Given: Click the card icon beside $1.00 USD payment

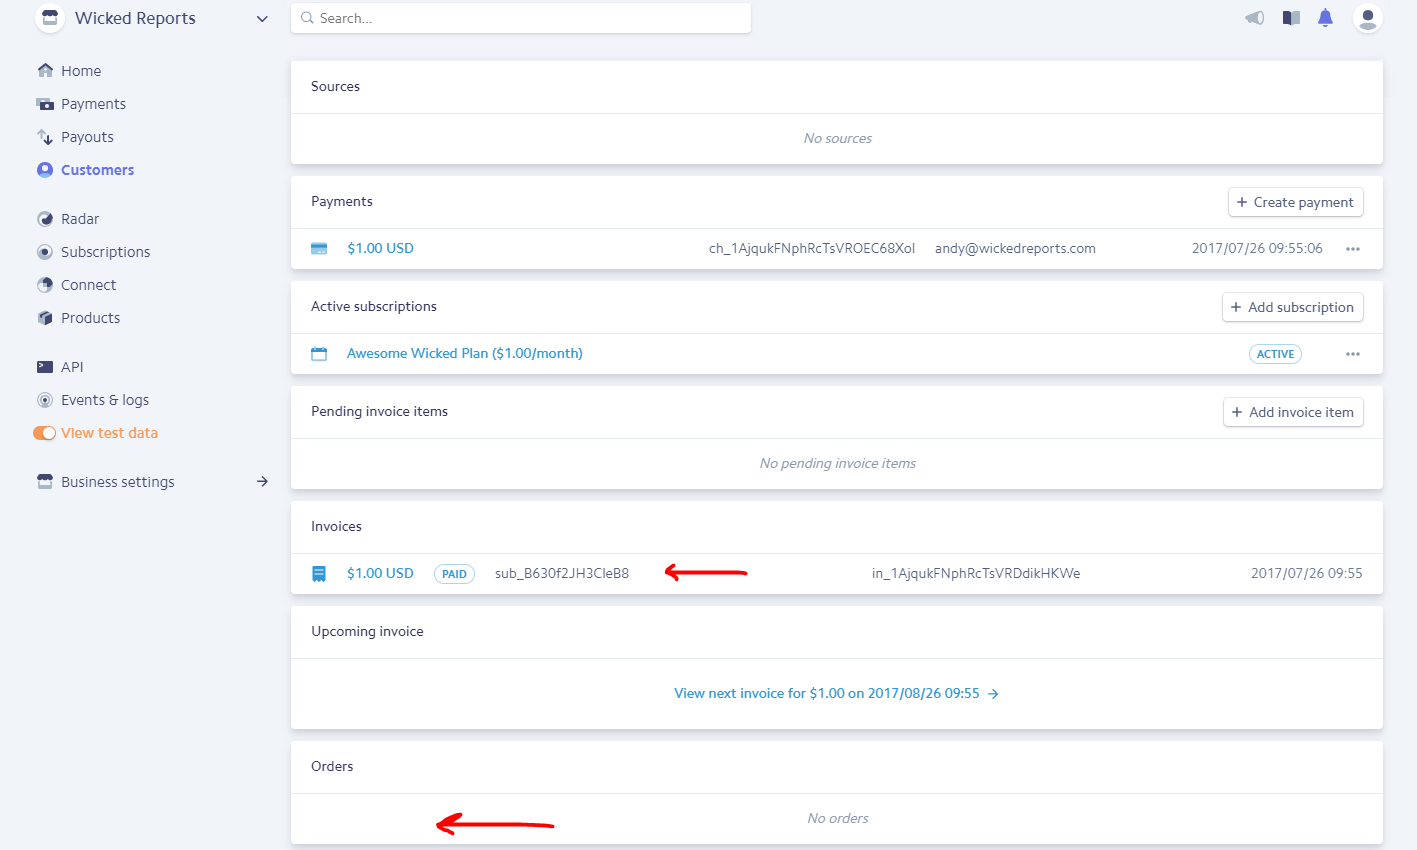Looking at the screenshot, I should pos(319,248).
